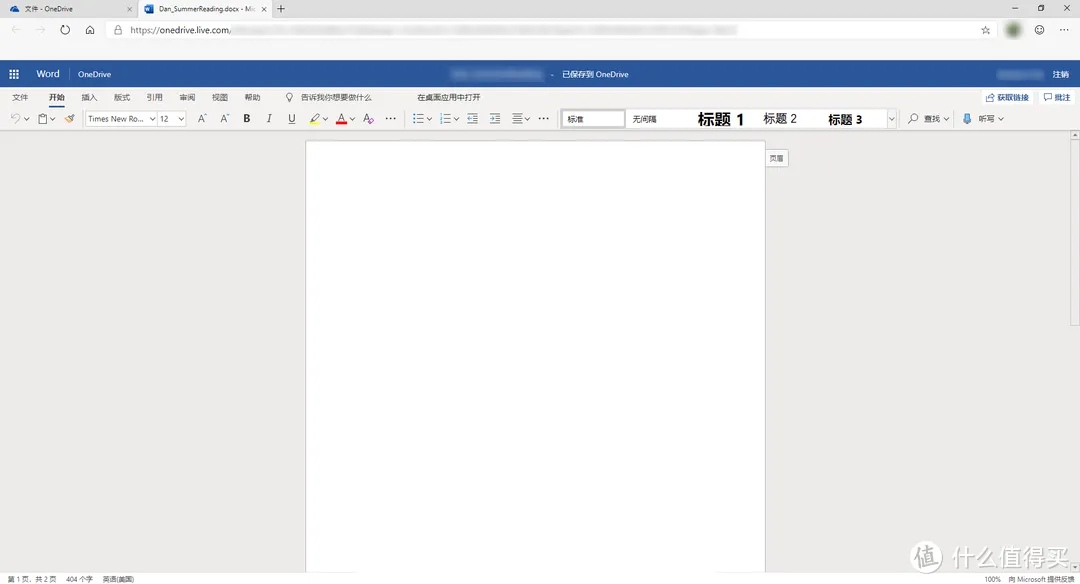
Task: Click the 告诉我你想要做什么 search field
Action: click(x=336, y=98)
